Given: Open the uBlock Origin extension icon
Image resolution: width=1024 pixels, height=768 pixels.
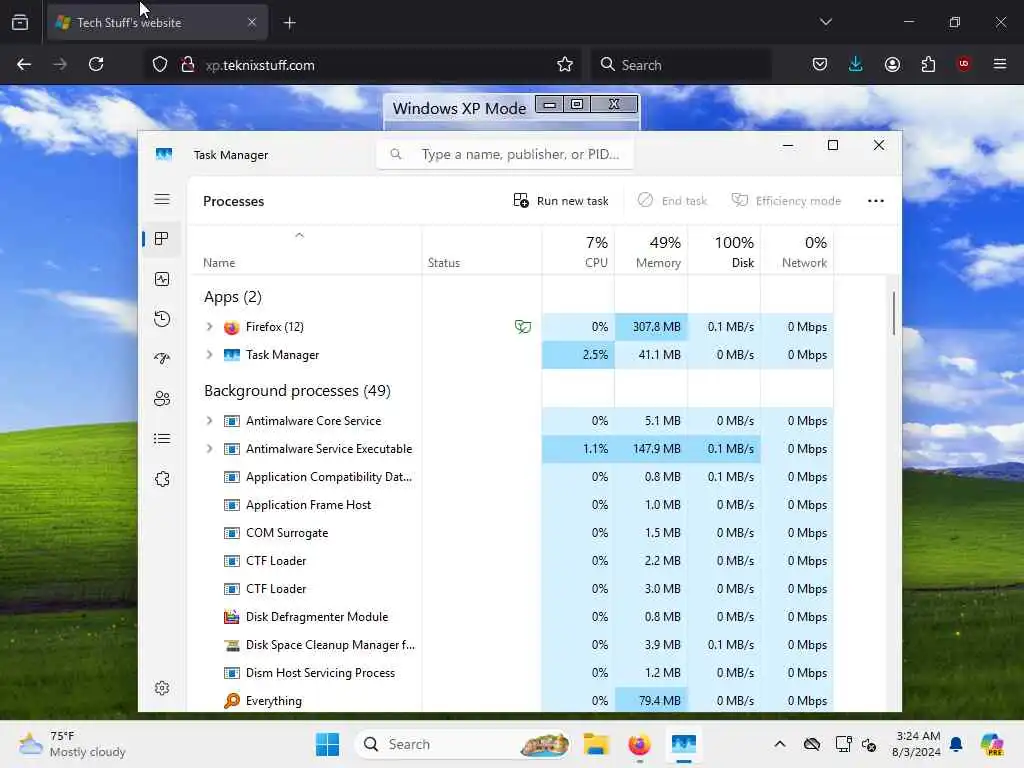Looking at the screenshot, I should point(964,64).
